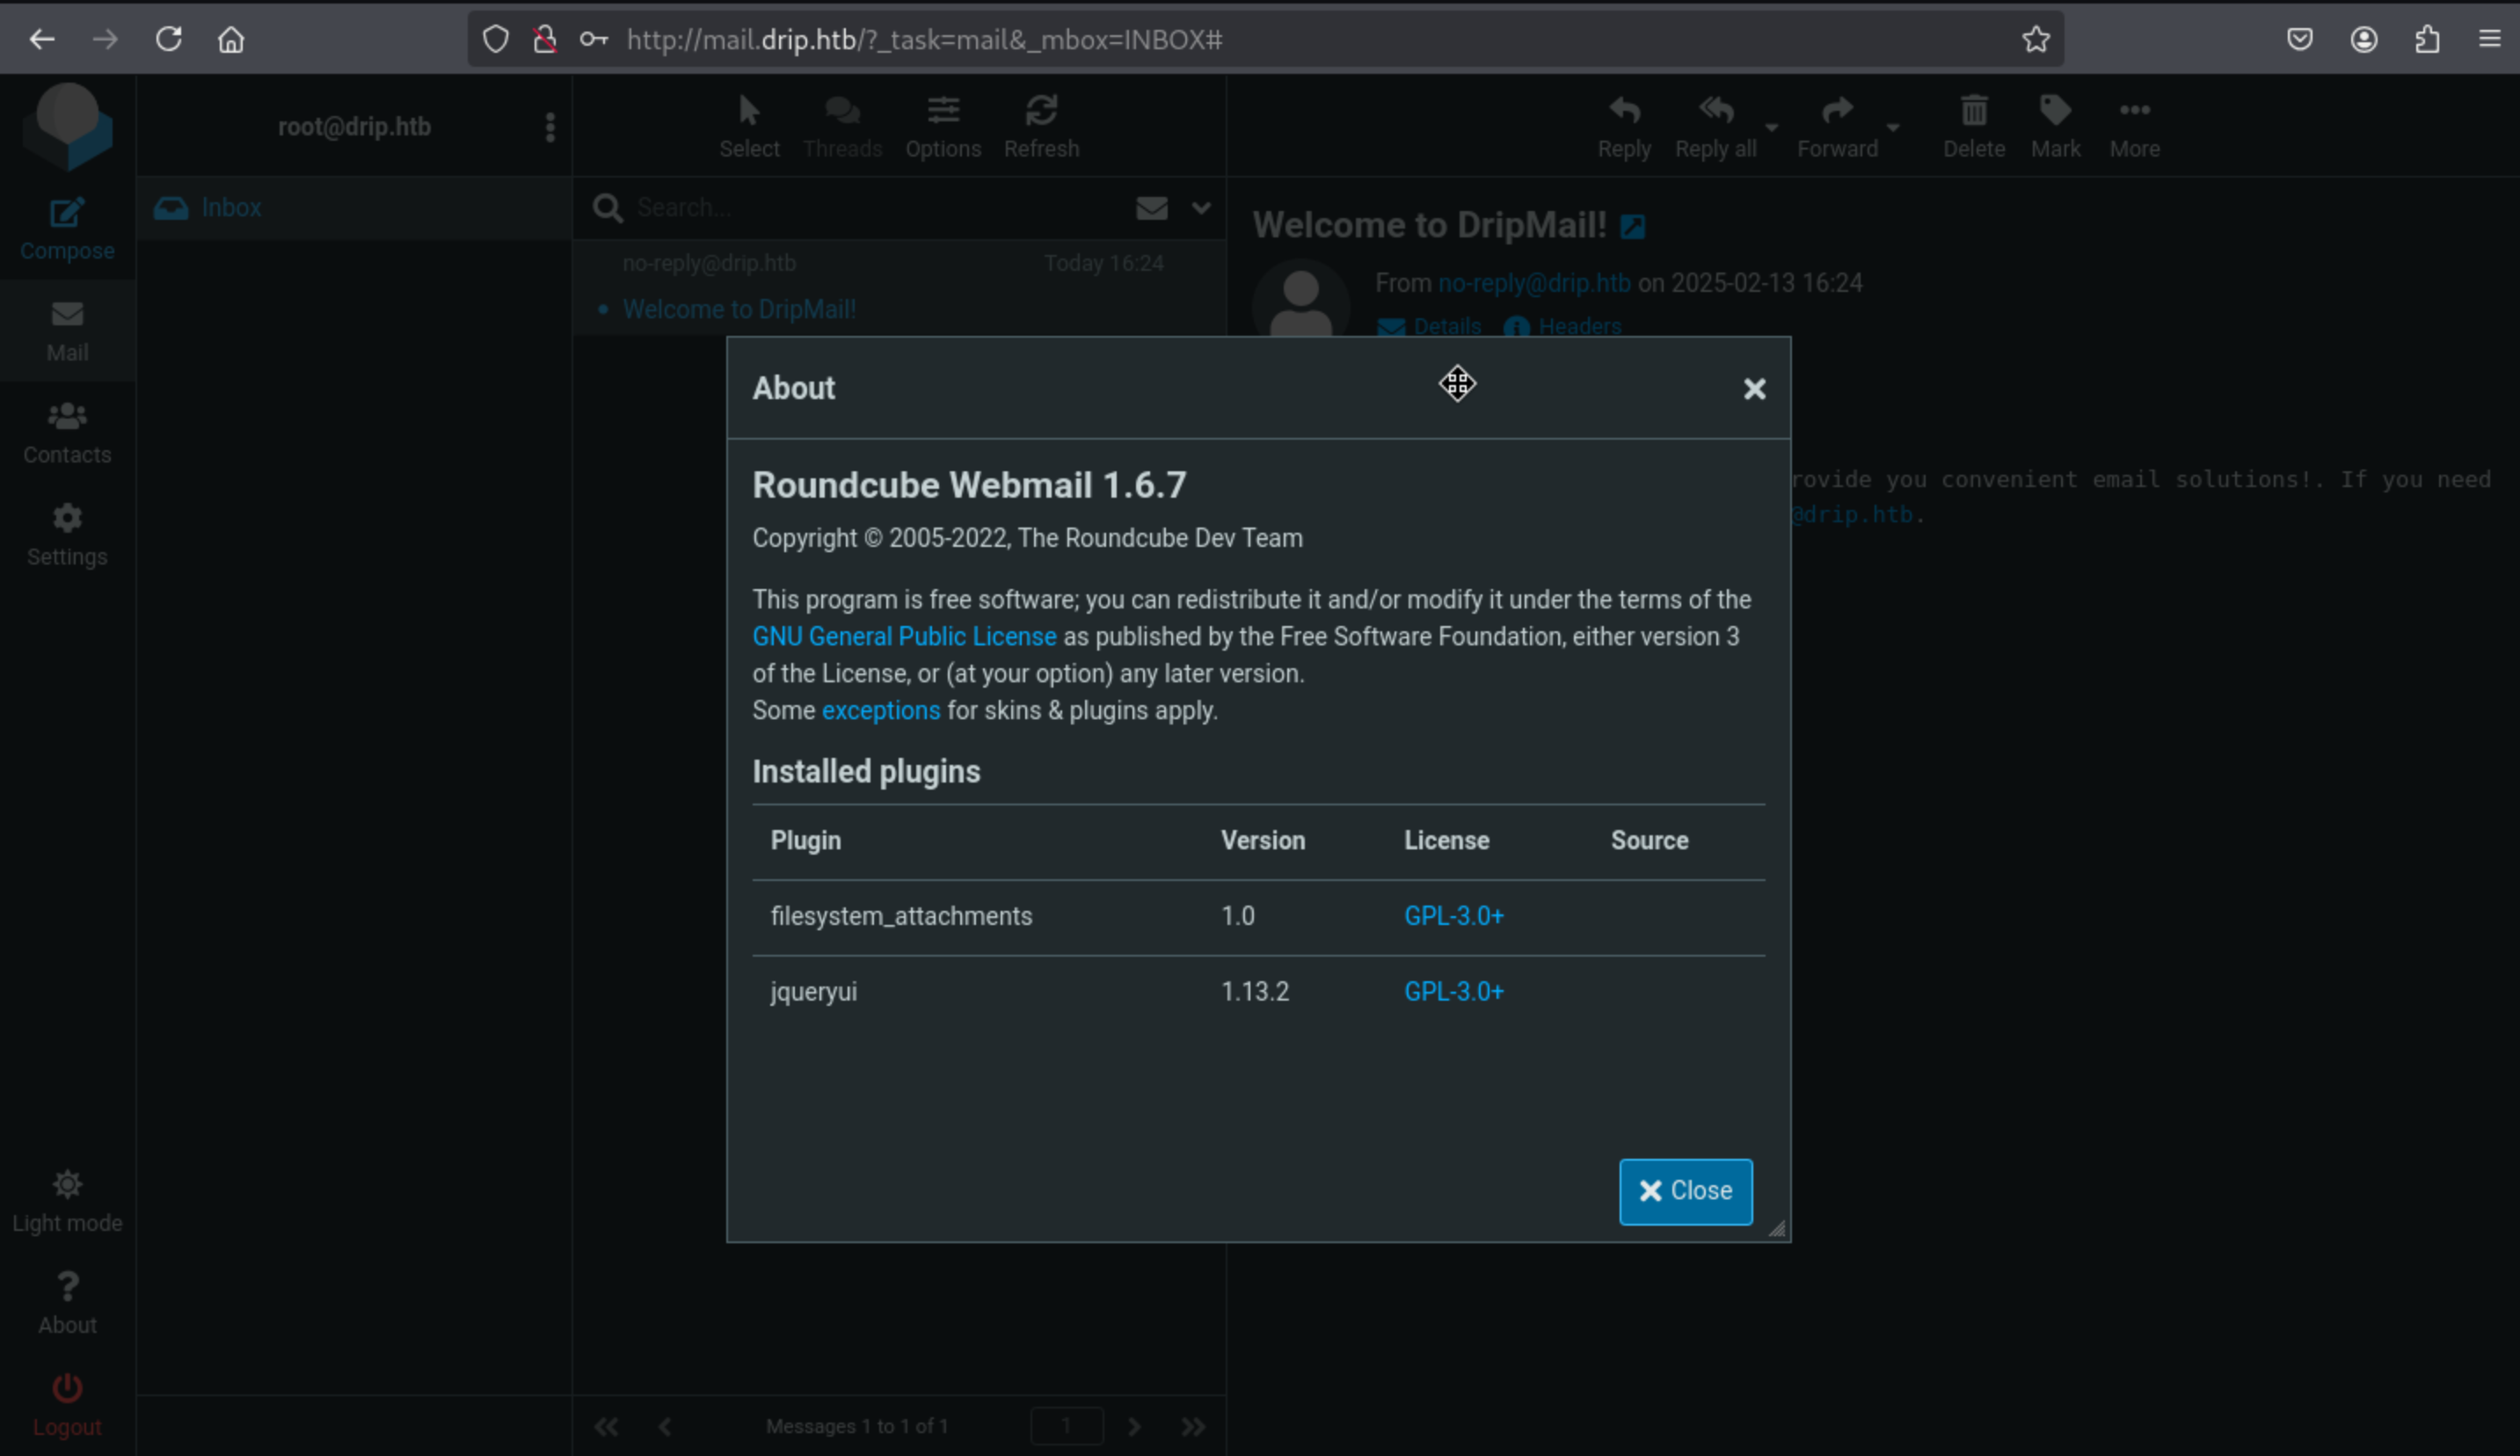Open the Settings gear icon
2520x1456 pixels.
pos(67,518)
